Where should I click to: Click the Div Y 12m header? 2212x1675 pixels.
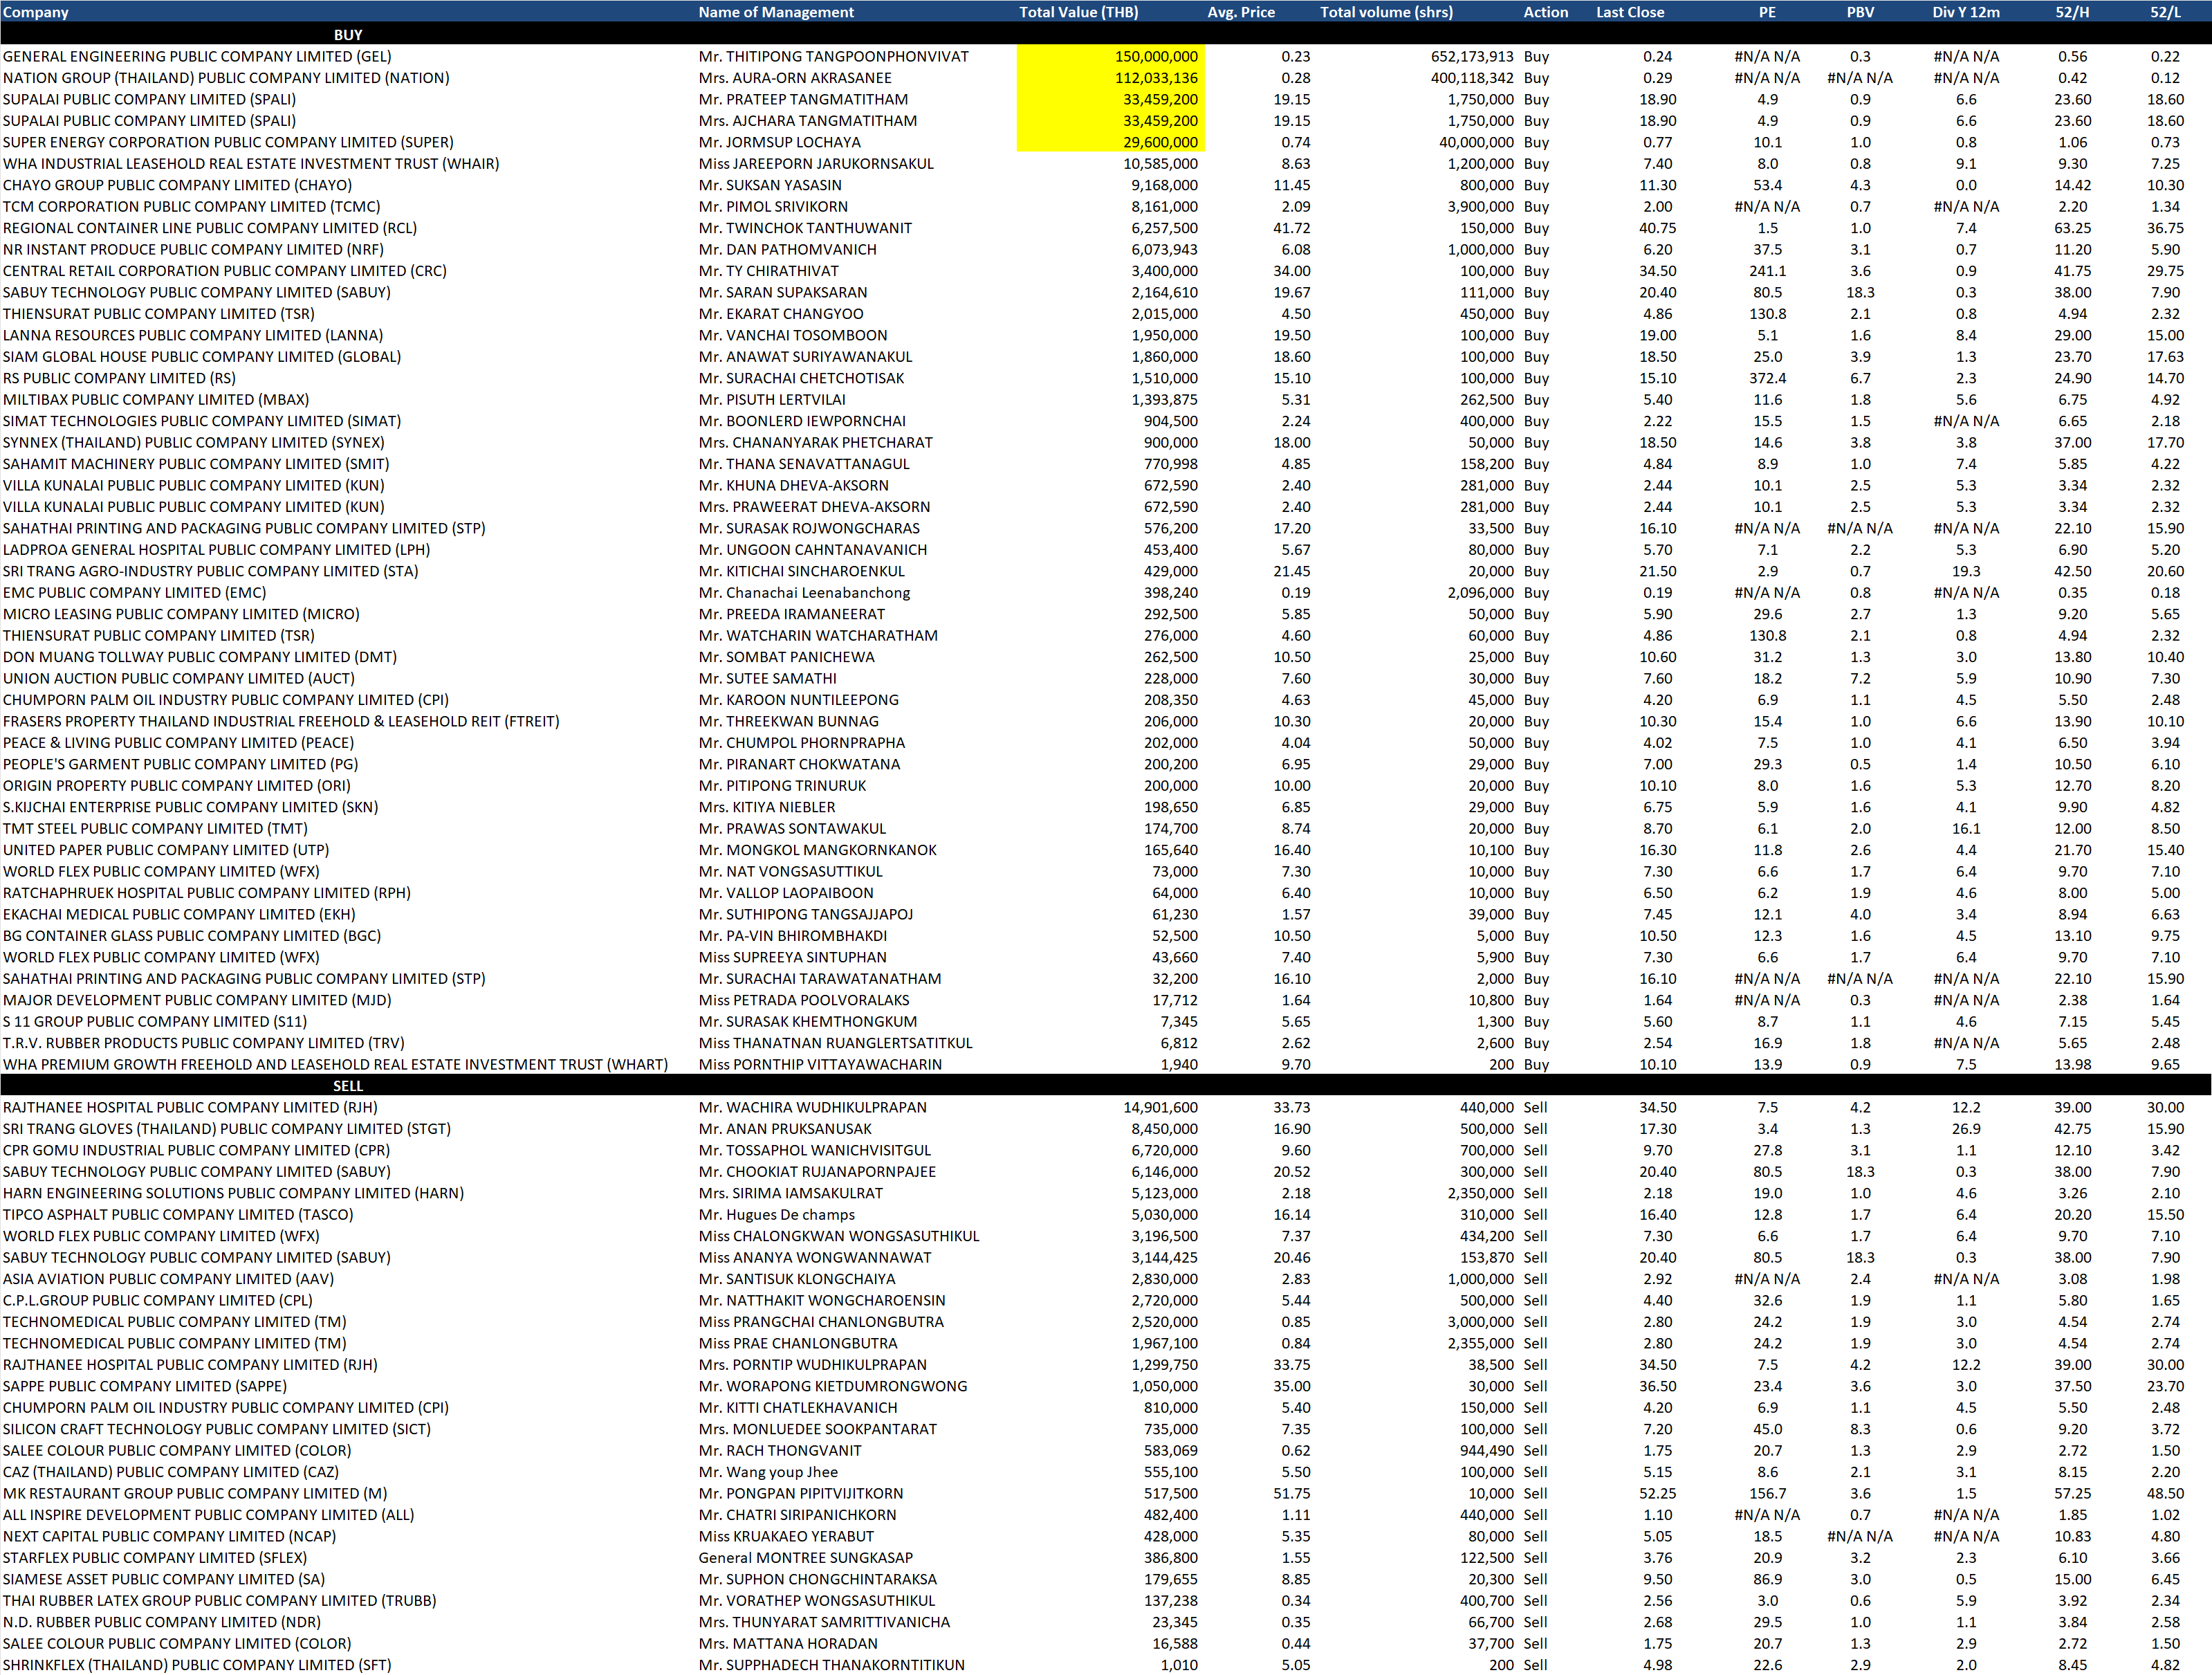click(x=1965, y=12)
